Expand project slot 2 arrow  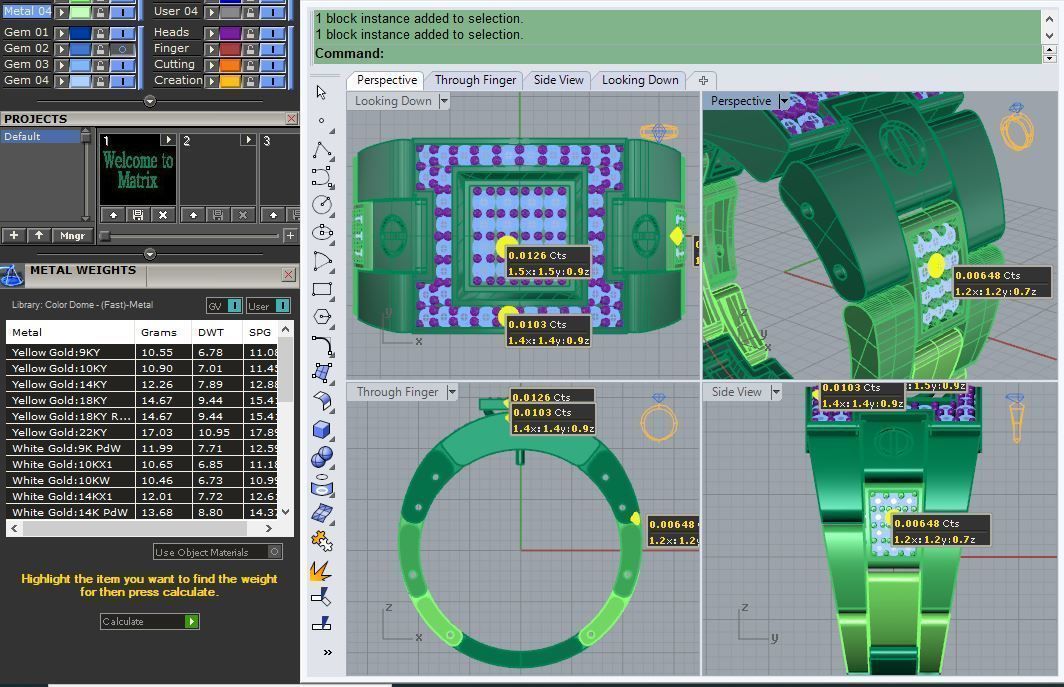[x=248, y=139]
